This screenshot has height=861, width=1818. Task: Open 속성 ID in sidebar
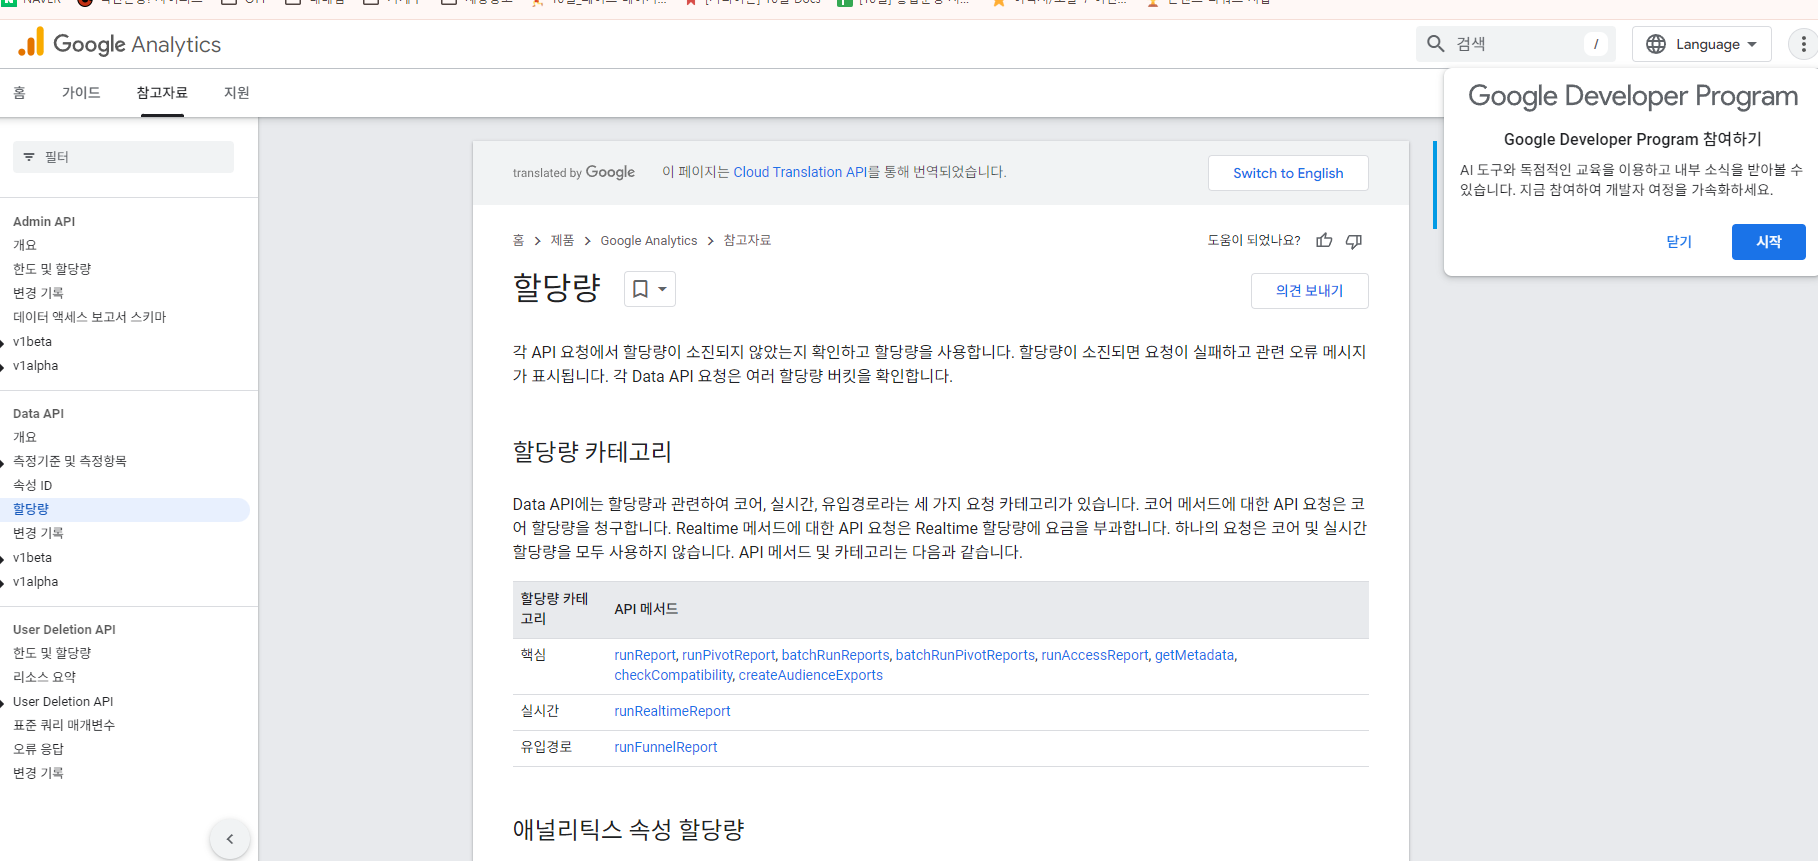[x=33, y=485]
